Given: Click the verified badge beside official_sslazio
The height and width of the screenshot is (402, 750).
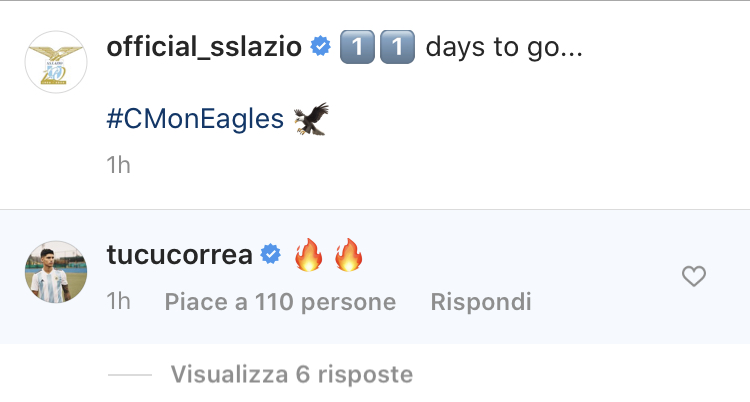Looking at the screenshot, I should pyautogui.click(x=320, y=47).
